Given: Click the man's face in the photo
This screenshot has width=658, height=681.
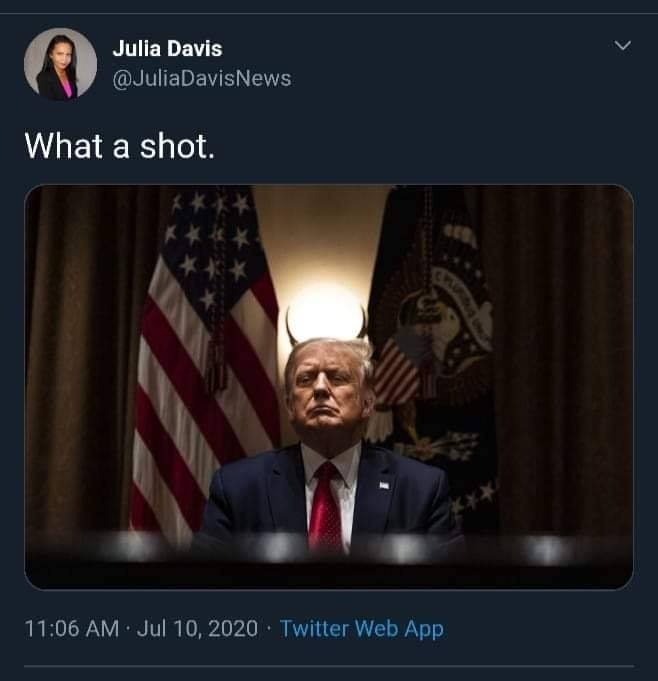Looking at the screenshot, I should 328,389.
